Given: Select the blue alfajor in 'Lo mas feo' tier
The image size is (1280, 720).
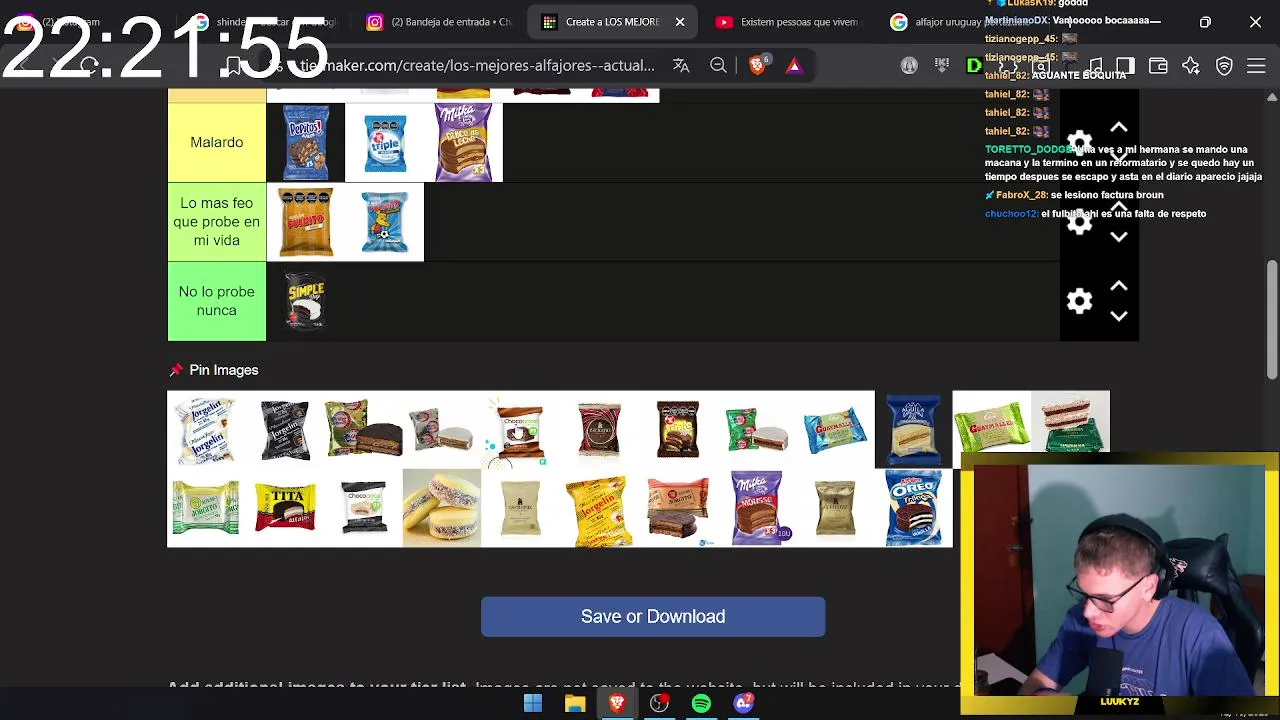Looking at the screenshot, I should tap(385, 222).
